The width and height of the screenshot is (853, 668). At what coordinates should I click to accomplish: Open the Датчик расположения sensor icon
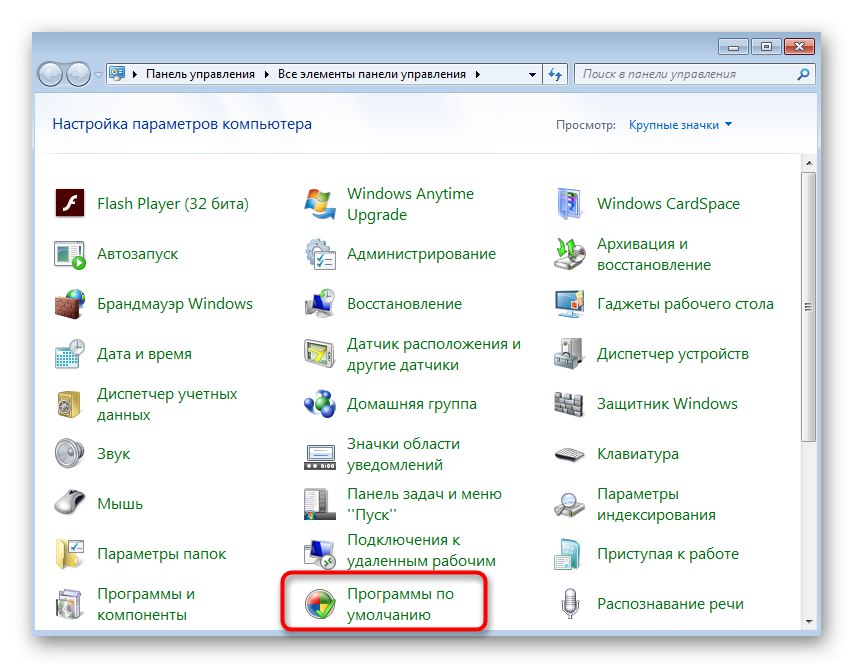(x=319, y=354)
